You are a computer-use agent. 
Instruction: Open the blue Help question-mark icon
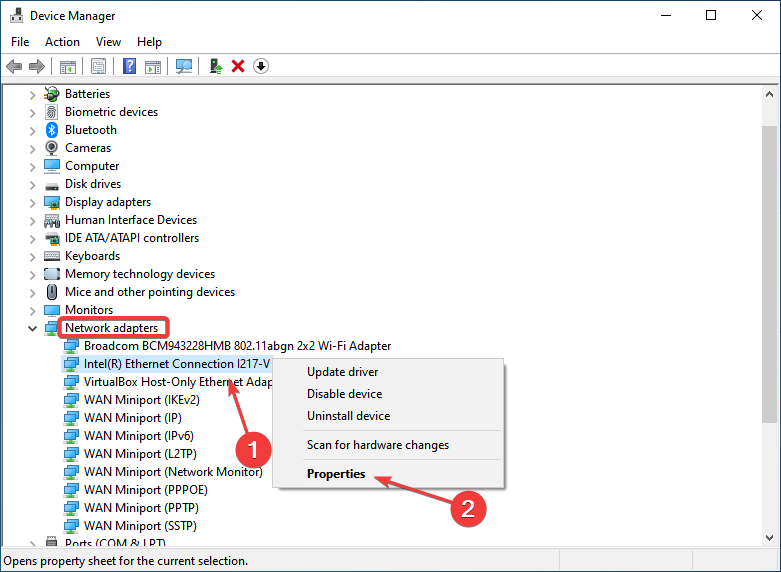(130, 66)
